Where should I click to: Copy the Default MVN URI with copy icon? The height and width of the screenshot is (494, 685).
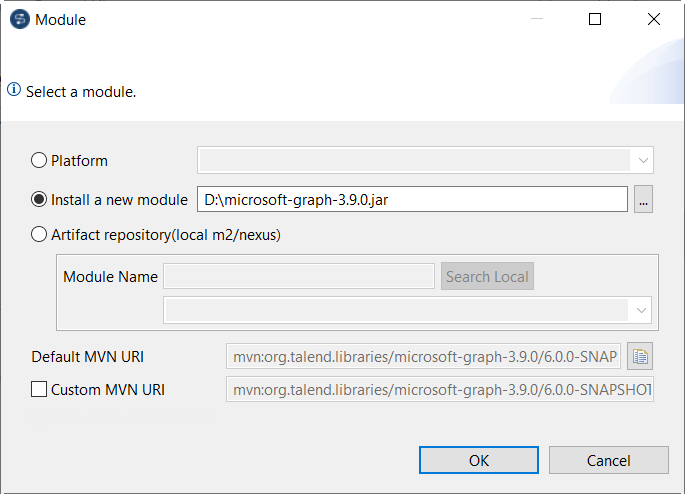(x=640, y=356)
